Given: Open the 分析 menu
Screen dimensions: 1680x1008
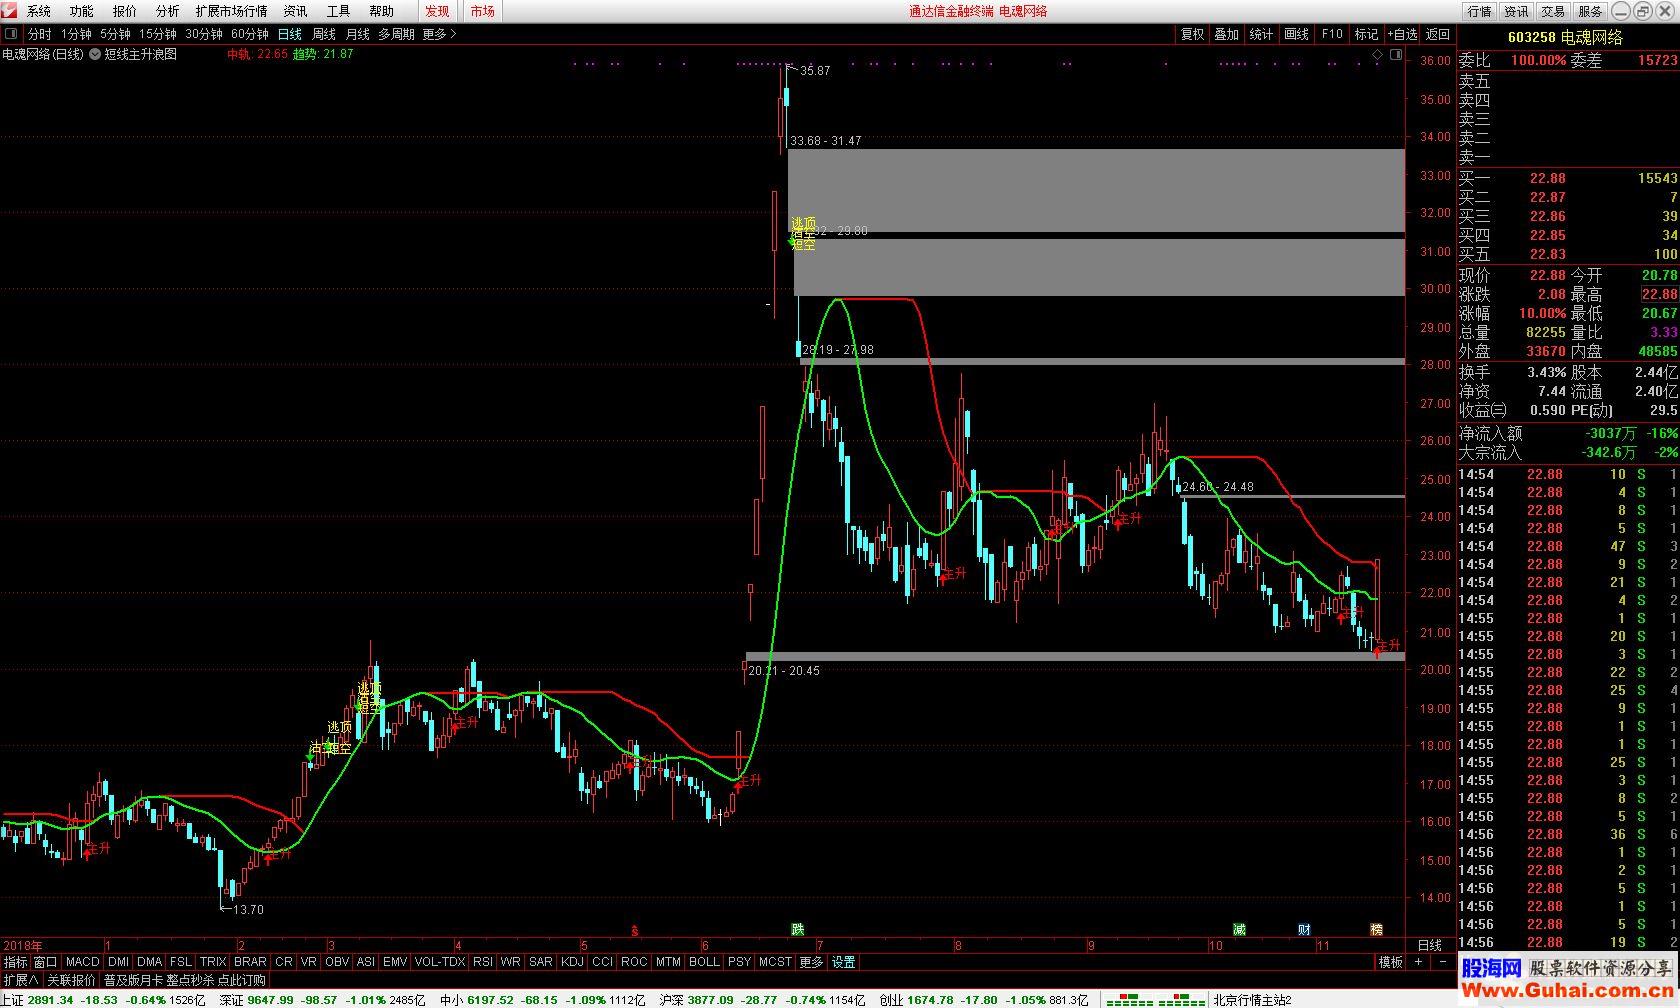Looking at the screenshot, I should coord(168,11).
